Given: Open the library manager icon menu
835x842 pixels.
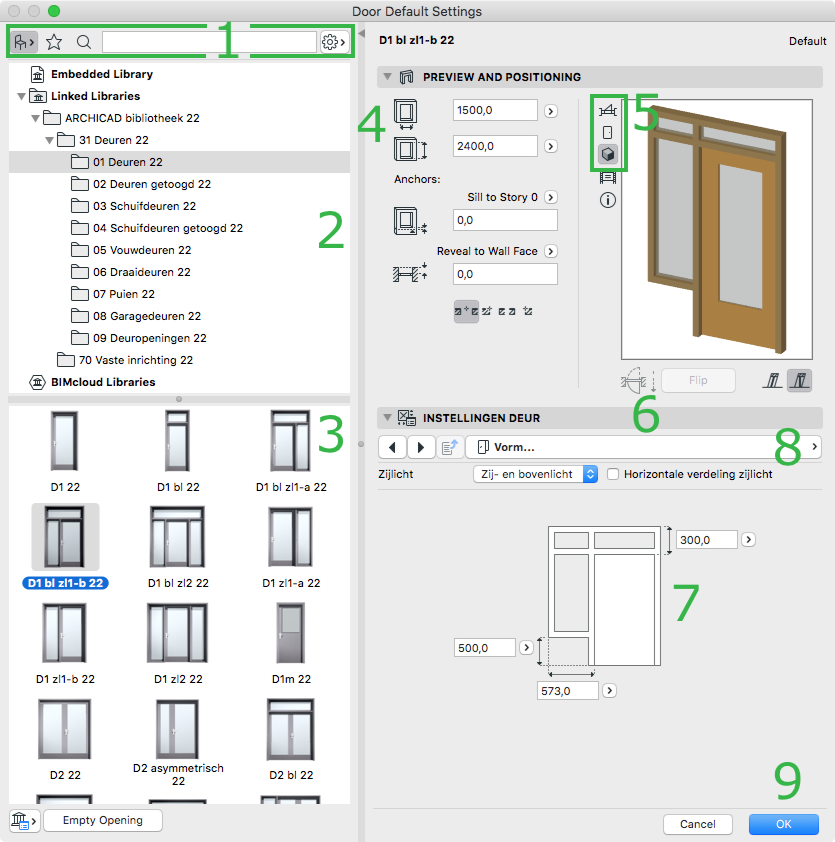Looking at the screenshot, I should click(24, 821).
